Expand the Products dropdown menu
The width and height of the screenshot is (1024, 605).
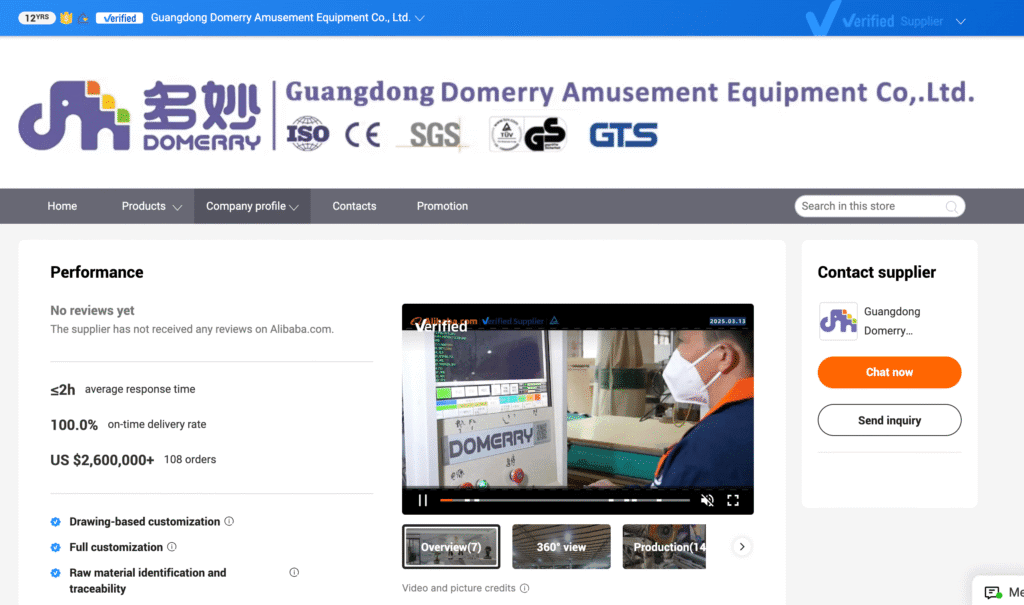[x=150, y=206]
